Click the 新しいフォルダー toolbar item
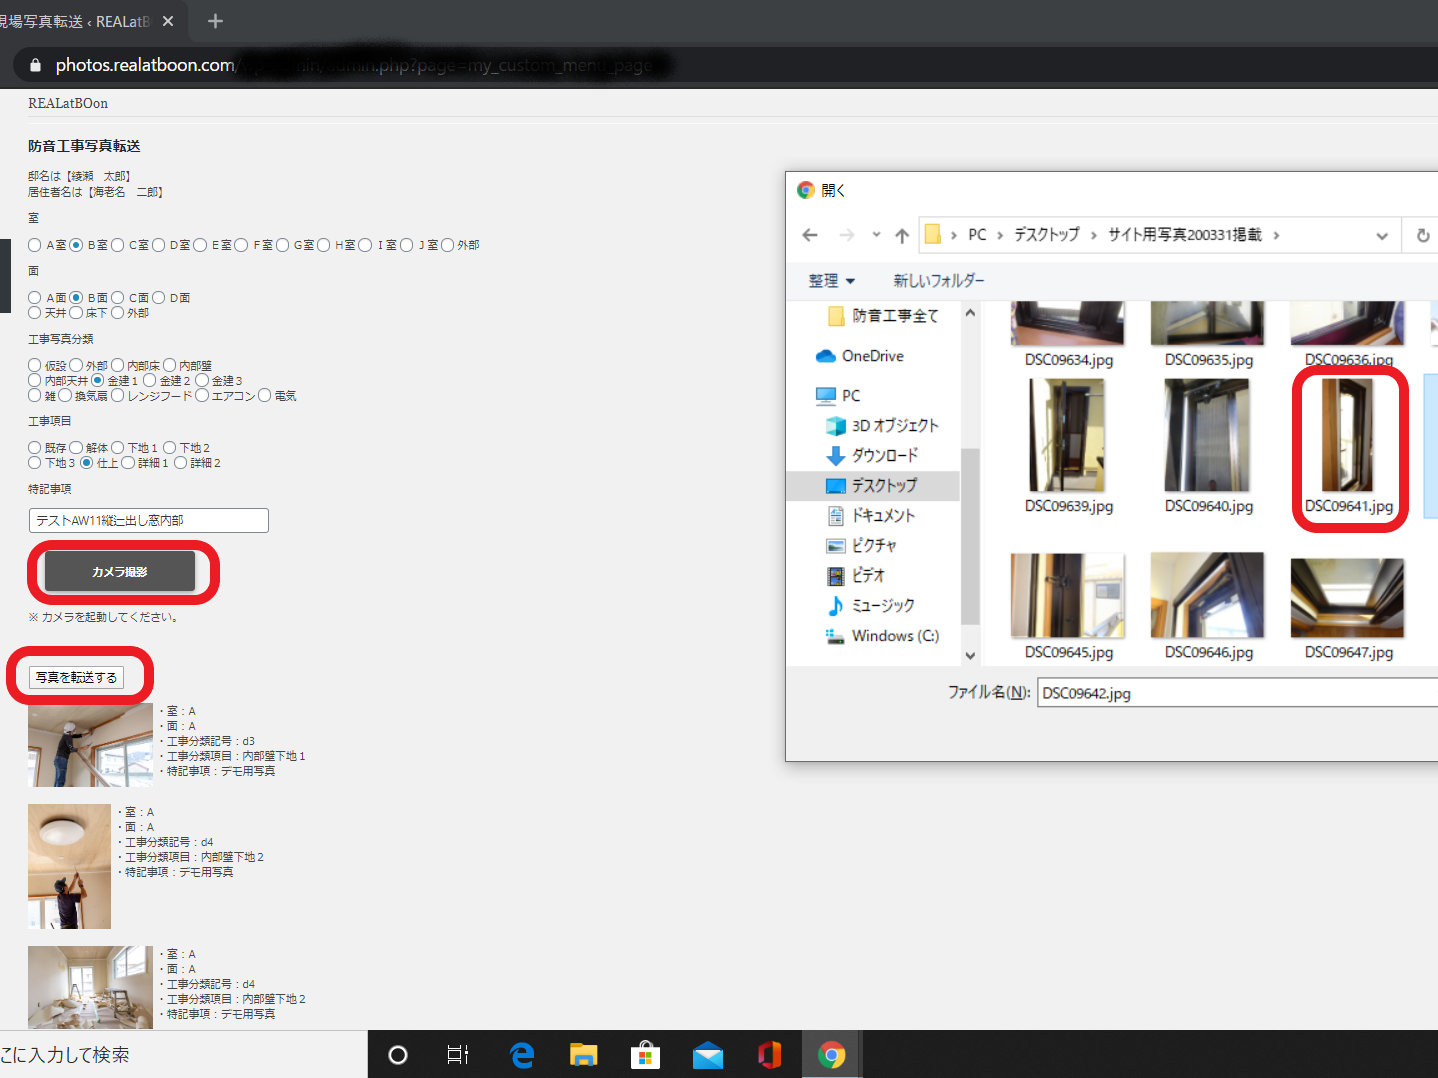 point(938,281)
